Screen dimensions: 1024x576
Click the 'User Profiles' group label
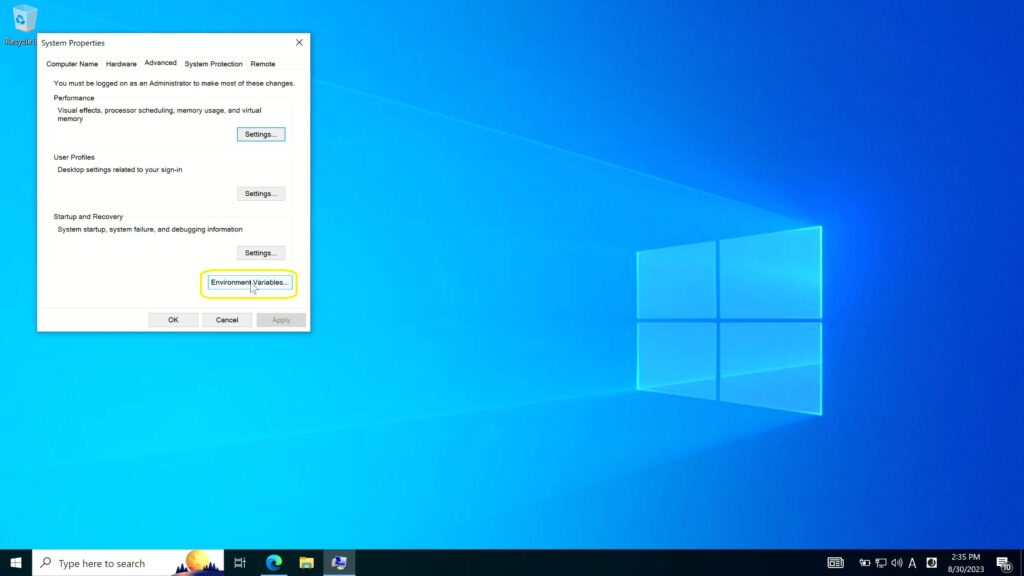[74, 157]
